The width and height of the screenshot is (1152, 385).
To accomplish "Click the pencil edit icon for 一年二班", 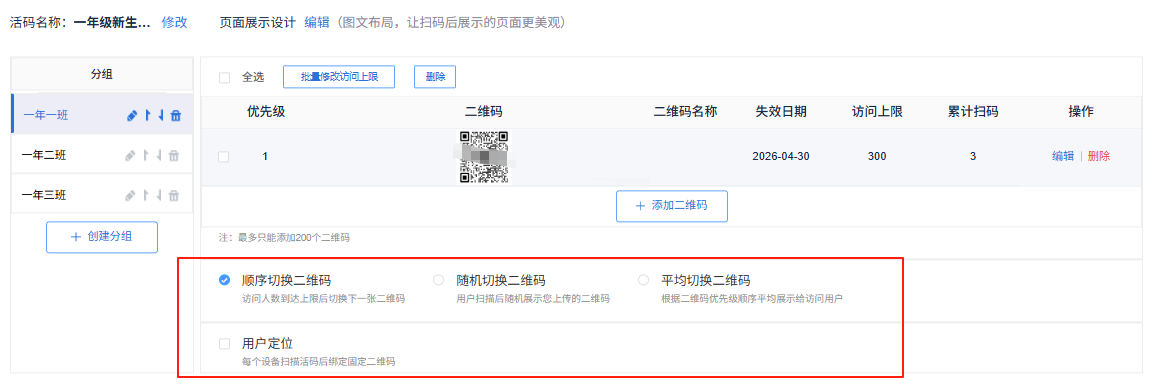I will (130, 155).
